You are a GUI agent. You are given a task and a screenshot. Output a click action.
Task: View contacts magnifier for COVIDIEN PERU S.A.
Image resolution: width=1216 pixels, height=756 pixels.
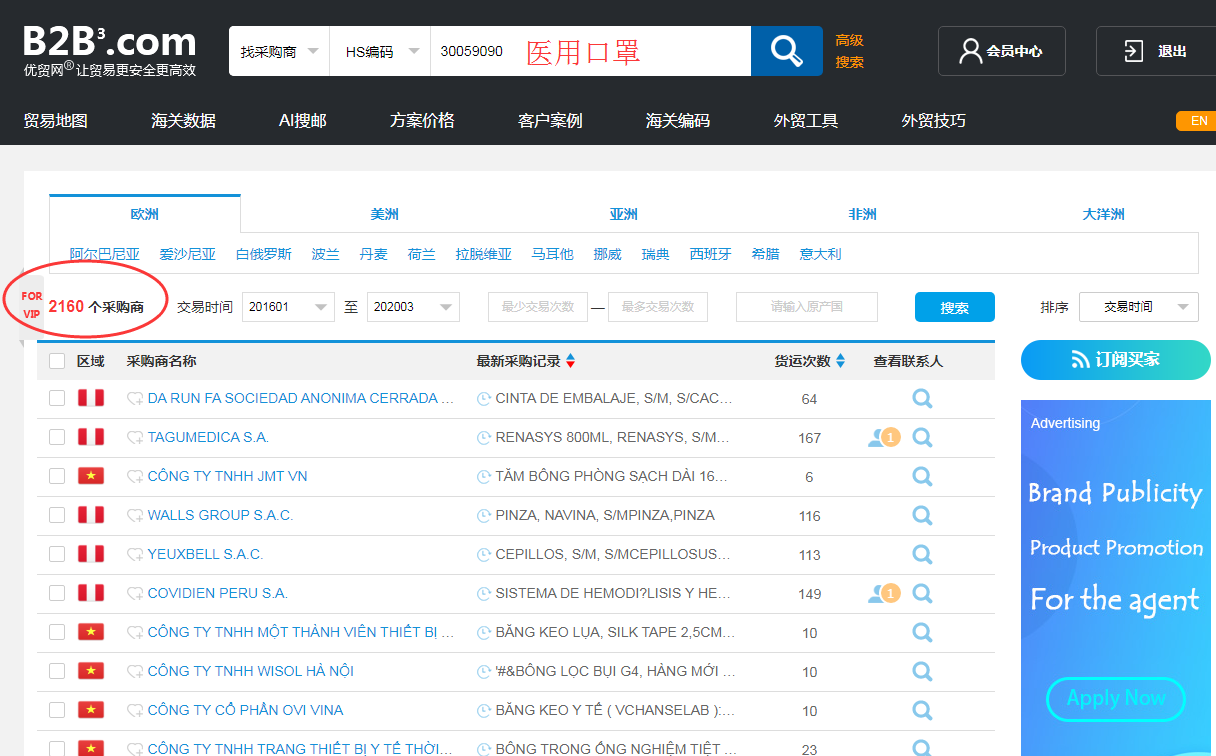922,593
